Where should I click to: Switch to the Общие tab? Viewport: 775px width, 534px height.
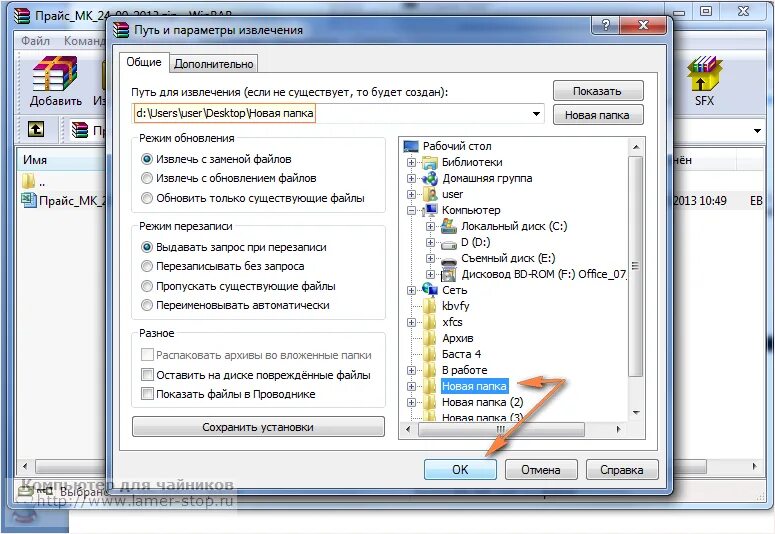coord(144,62)
